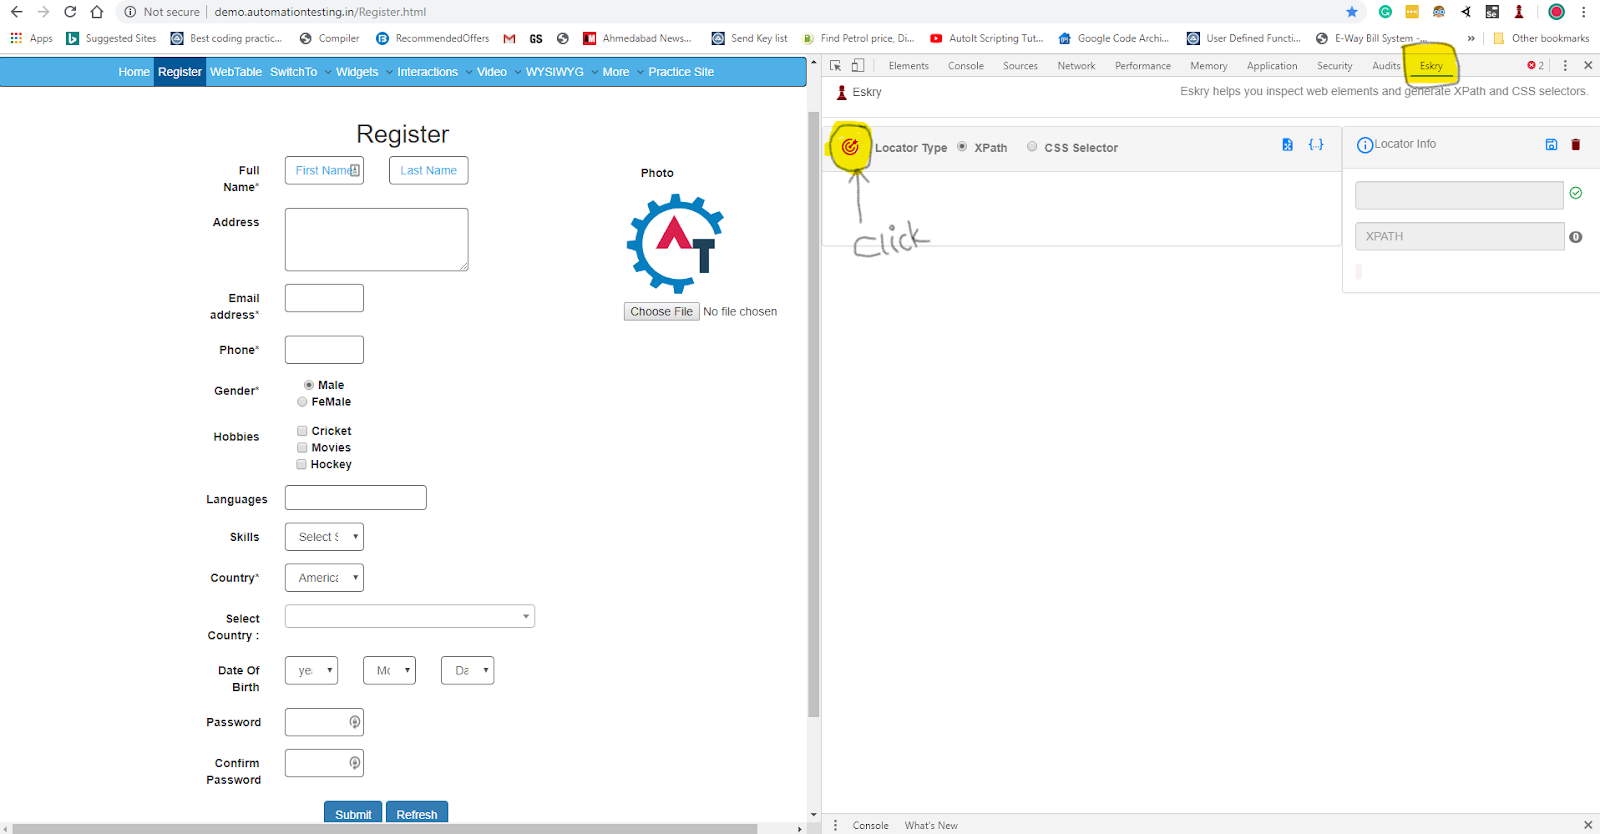
Task: Switch to the Network DevTools tab
Action: point(1076,66)
